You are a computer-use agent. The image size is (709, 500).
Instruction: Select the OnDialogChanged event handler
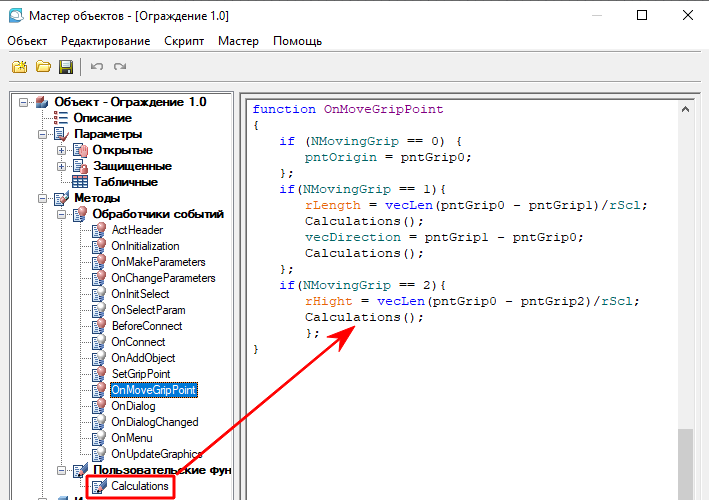point(155,422)
